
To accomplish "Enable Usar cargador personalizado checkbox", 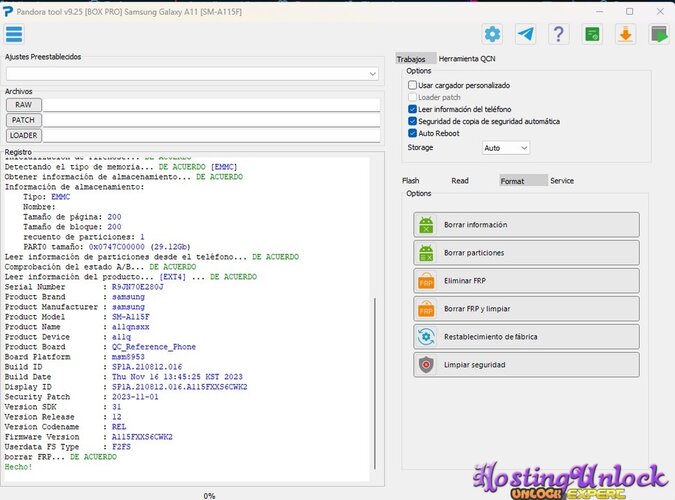I will [412, 85].
